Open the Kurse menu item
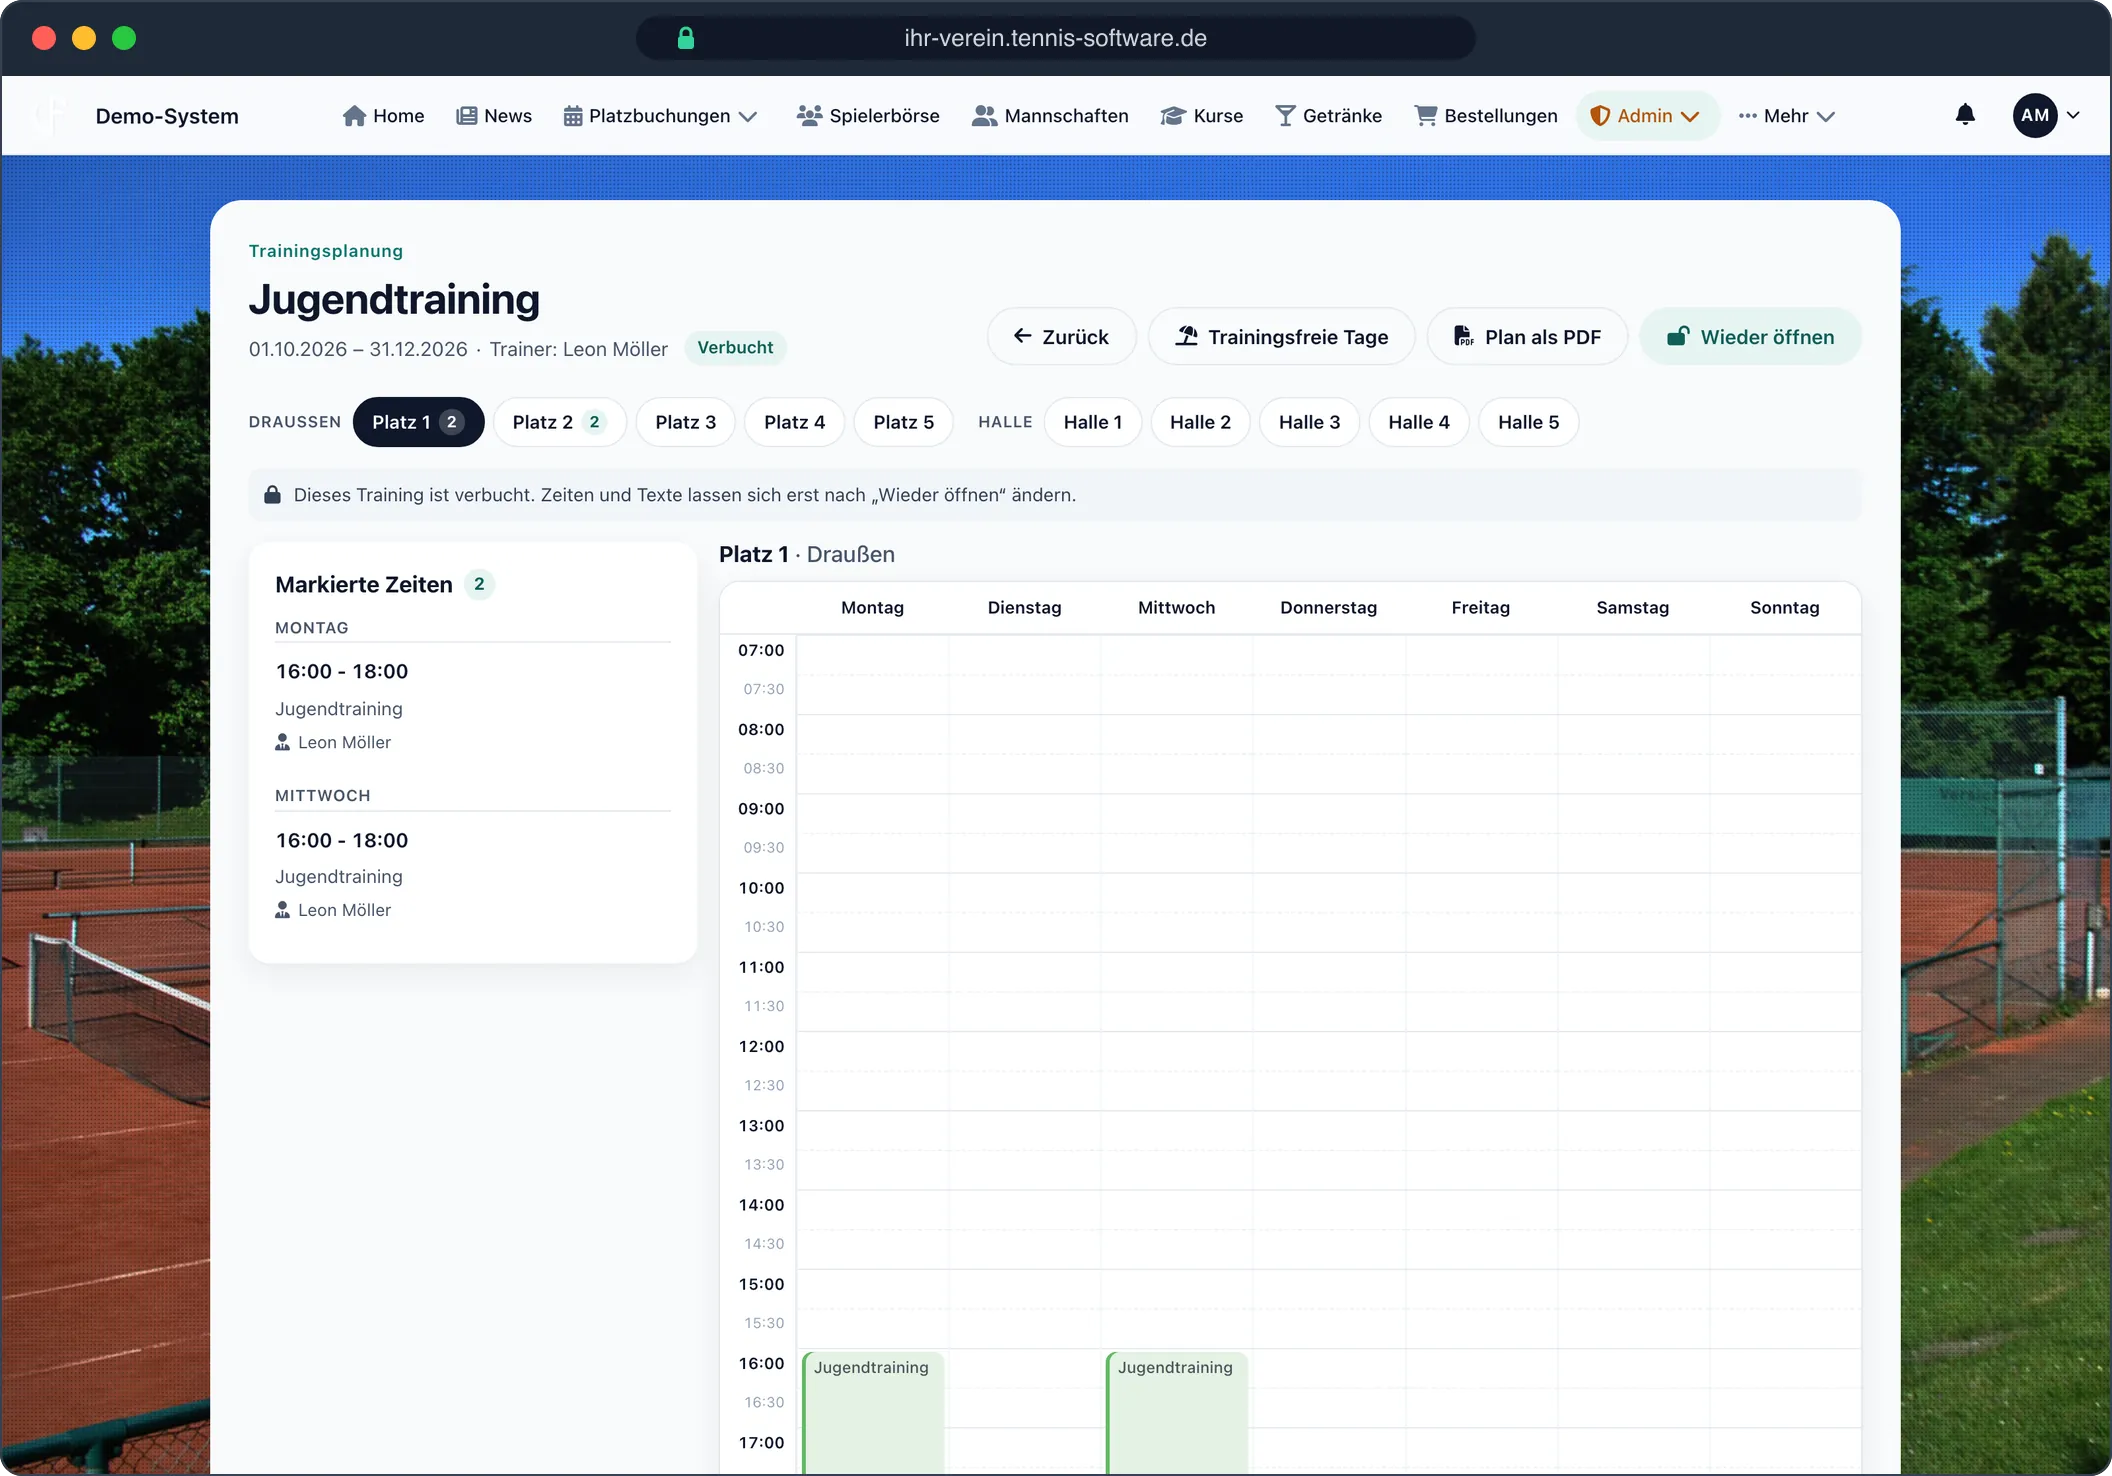The image size is (2112, 1476). pos(1202,116)
